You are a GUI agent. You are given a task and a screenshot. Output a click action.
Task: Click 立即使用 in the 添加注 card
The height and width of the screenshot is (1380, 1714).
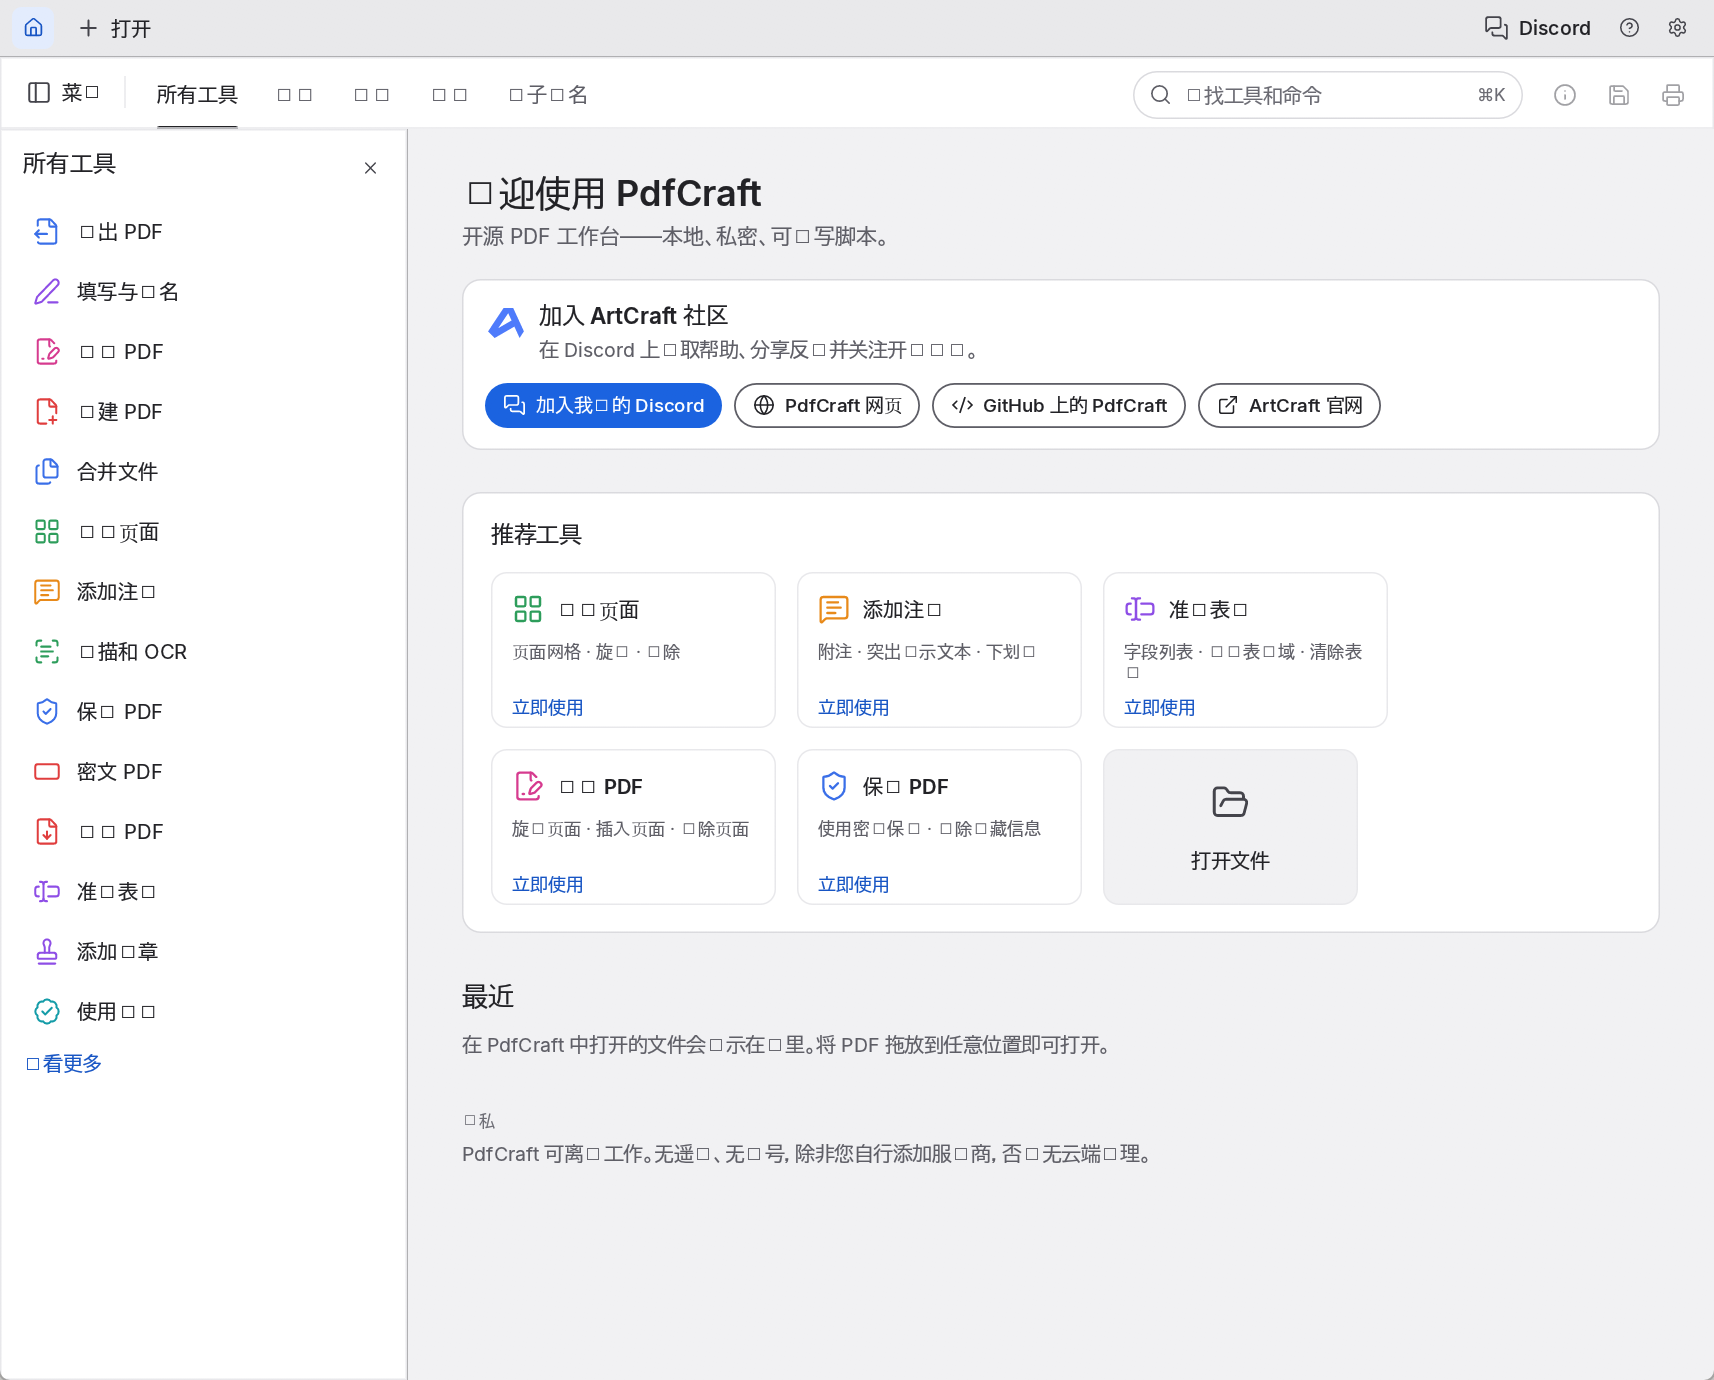pyautogui.click(x=854, y=708)
